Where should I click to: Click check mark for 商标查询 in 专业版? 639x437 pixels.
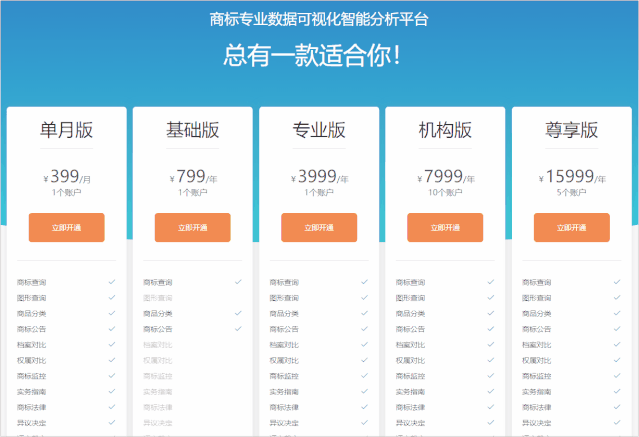[x=364, y=282]
